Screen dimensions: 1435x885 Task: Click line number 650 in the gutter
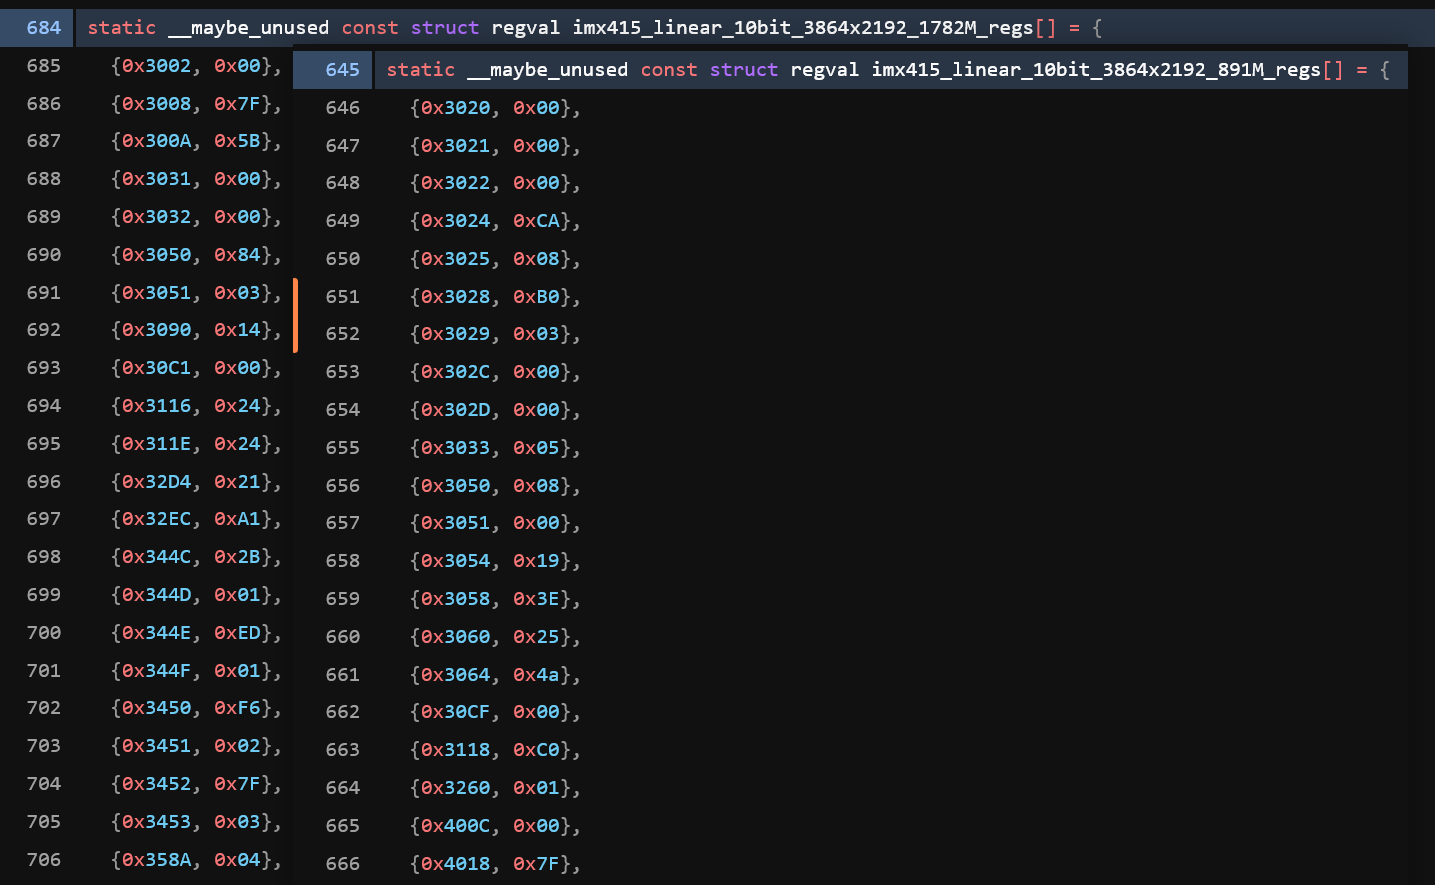pos(342,259)
